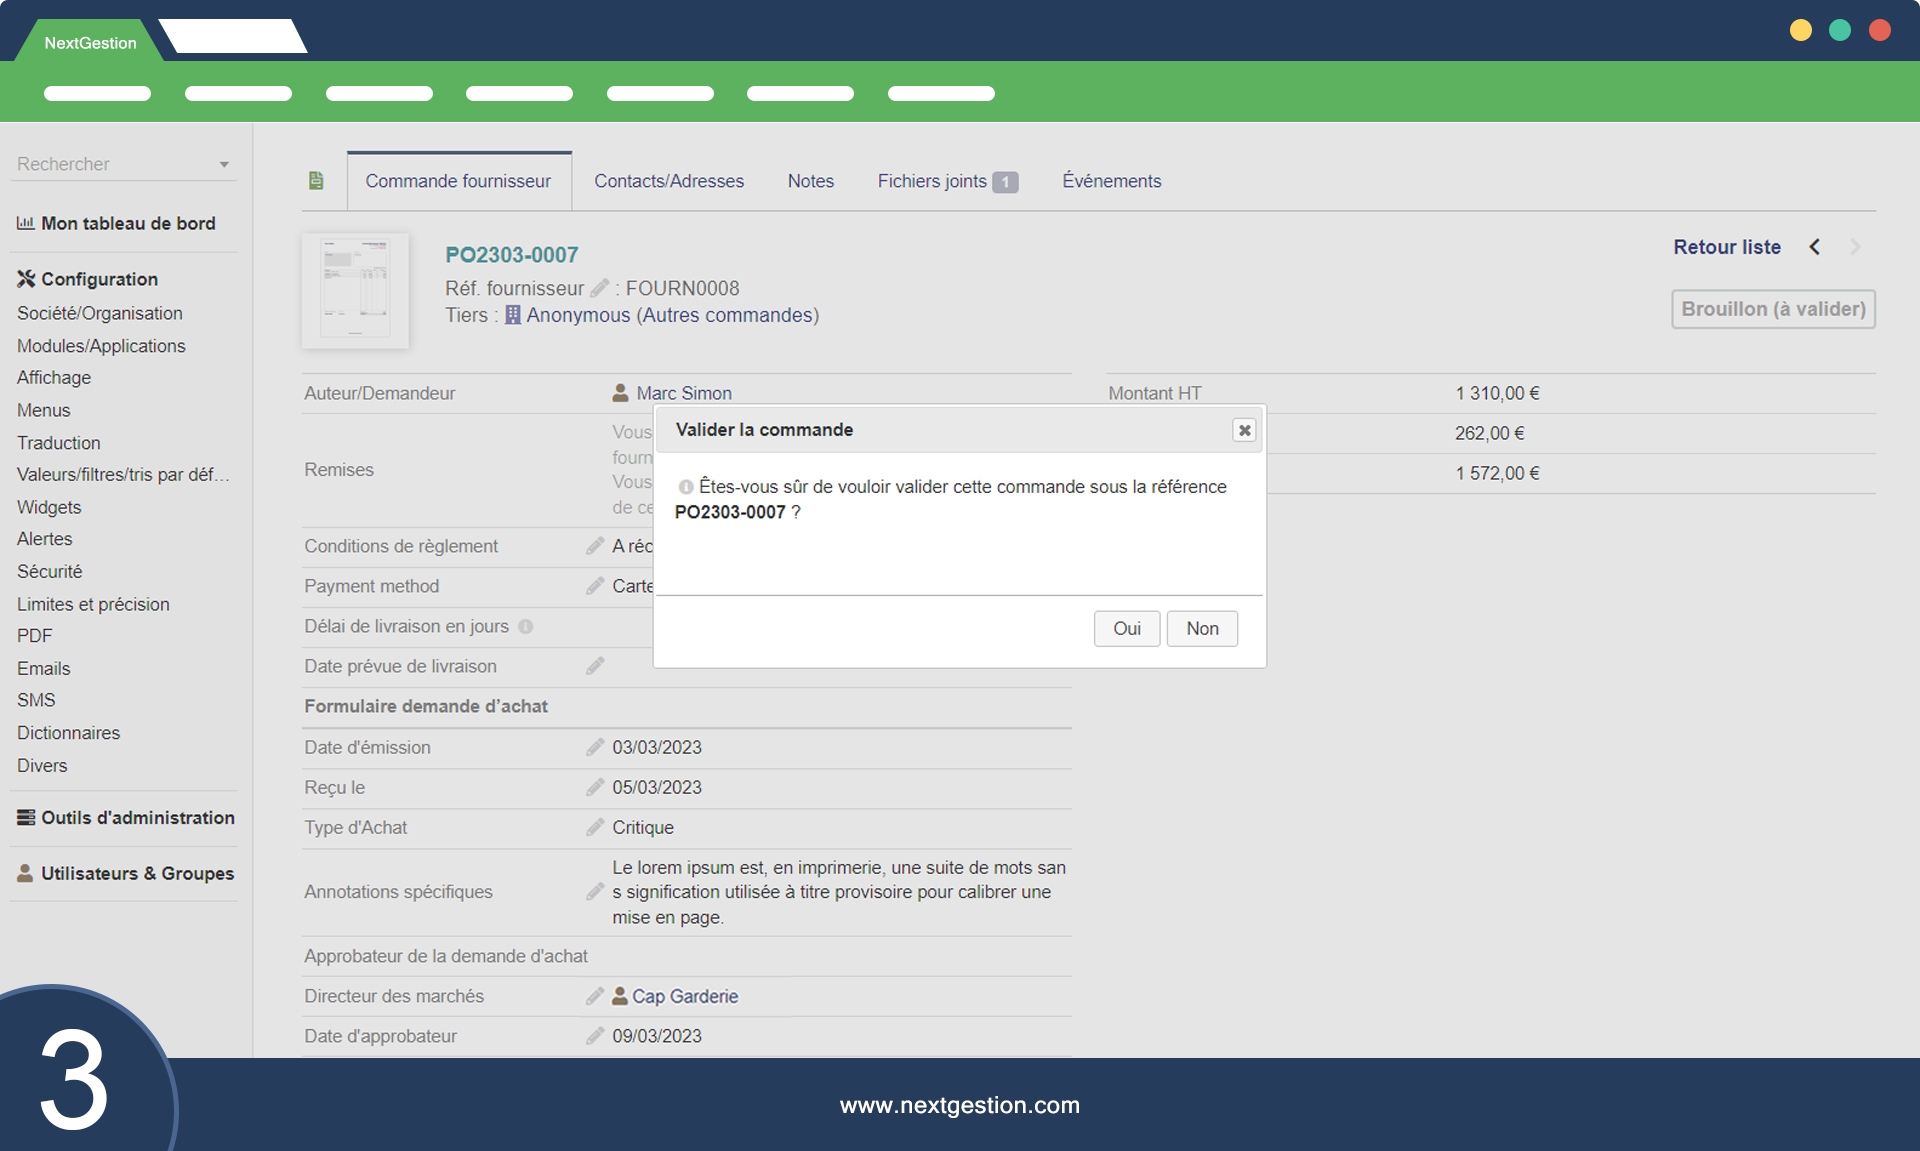Open Modules/Applications in the sidebar

101,346
